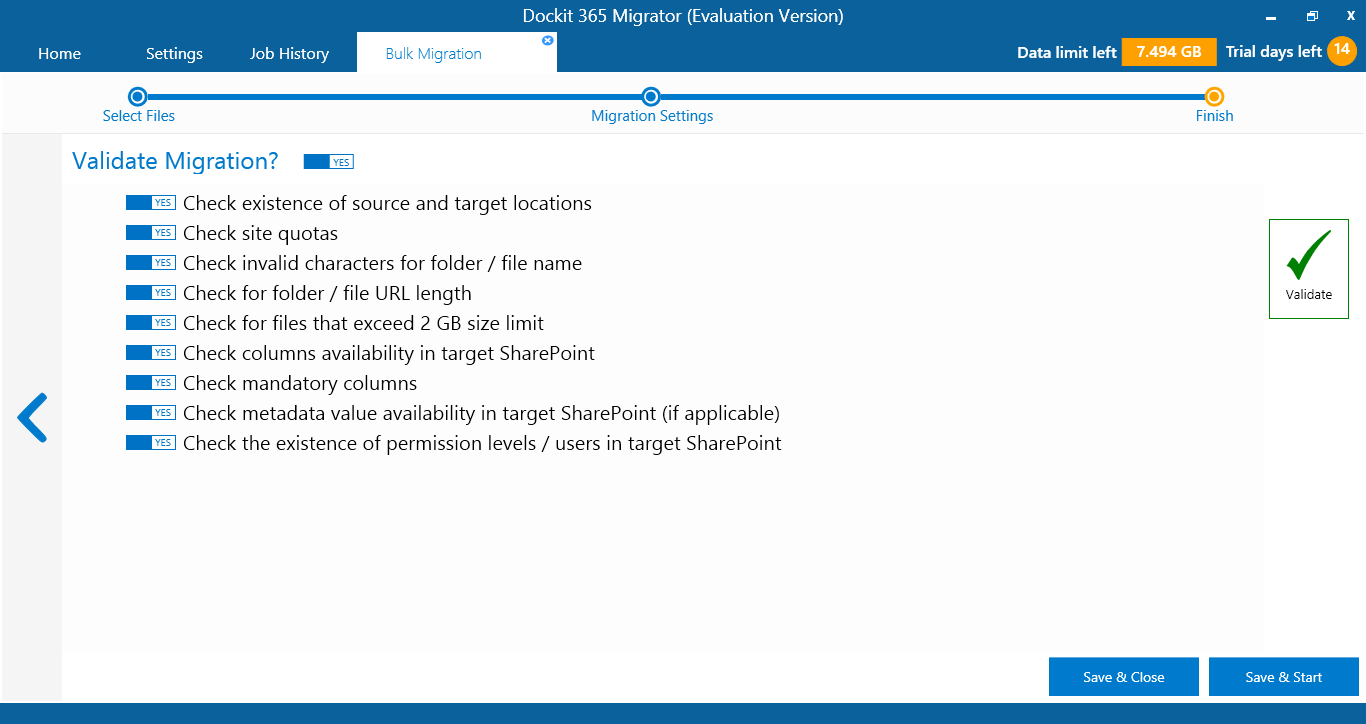This screenshot has width=1366, height=724.
Task: Click the Trial days left badge showing 14
Action: pyautogui.click(x=1341, y=51)
